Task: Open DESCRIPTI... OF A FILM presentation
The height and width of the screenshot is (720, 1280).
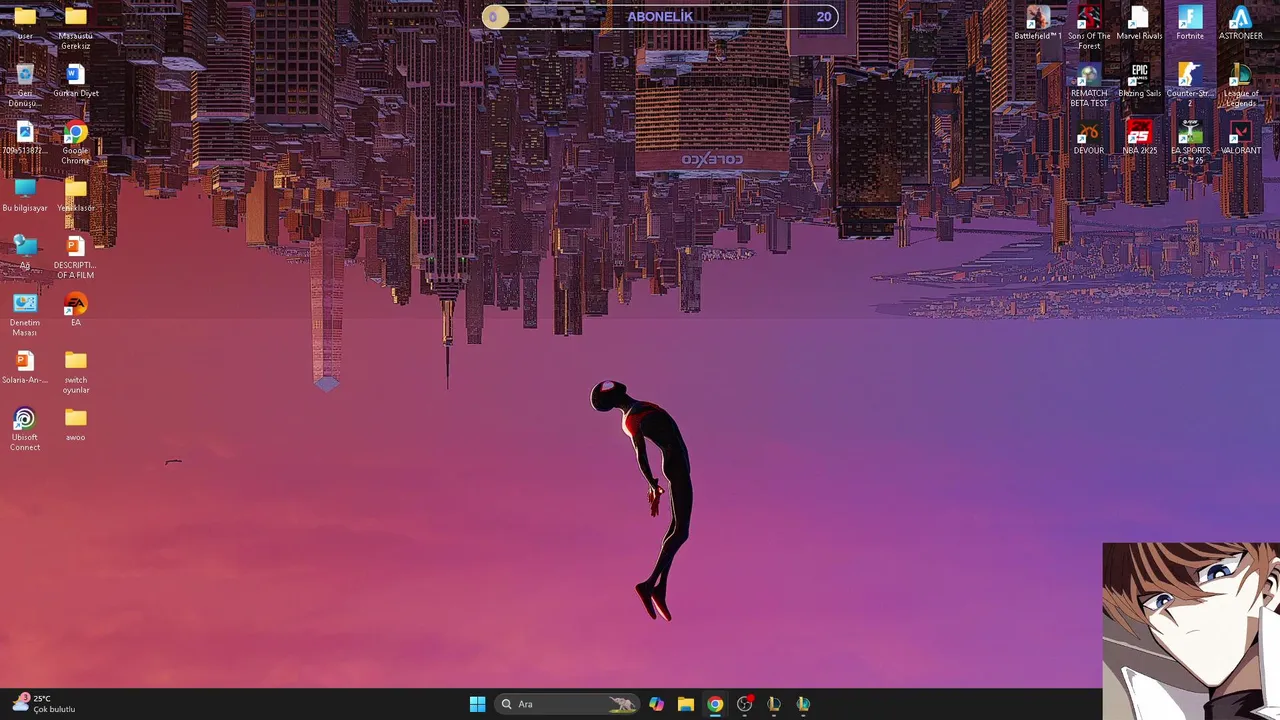Action: click(75, 257)
